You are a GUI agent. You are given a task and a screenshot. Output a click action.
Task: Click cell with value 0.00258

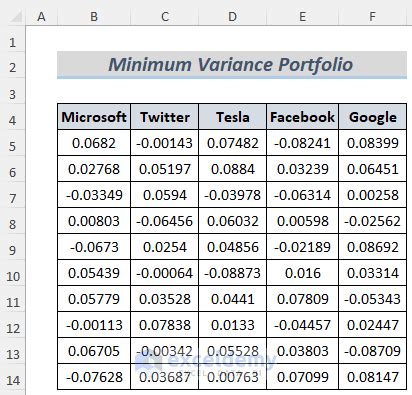pyautogui.click(x=373, y=195)
